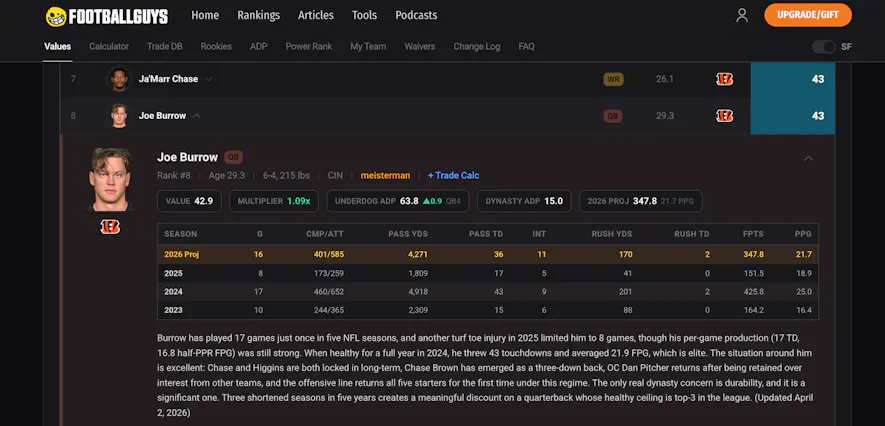Click the UNDERDOG ADP 63.8 pill
The height and width of the screenshot is (426, 885).
tap(398, 201)
